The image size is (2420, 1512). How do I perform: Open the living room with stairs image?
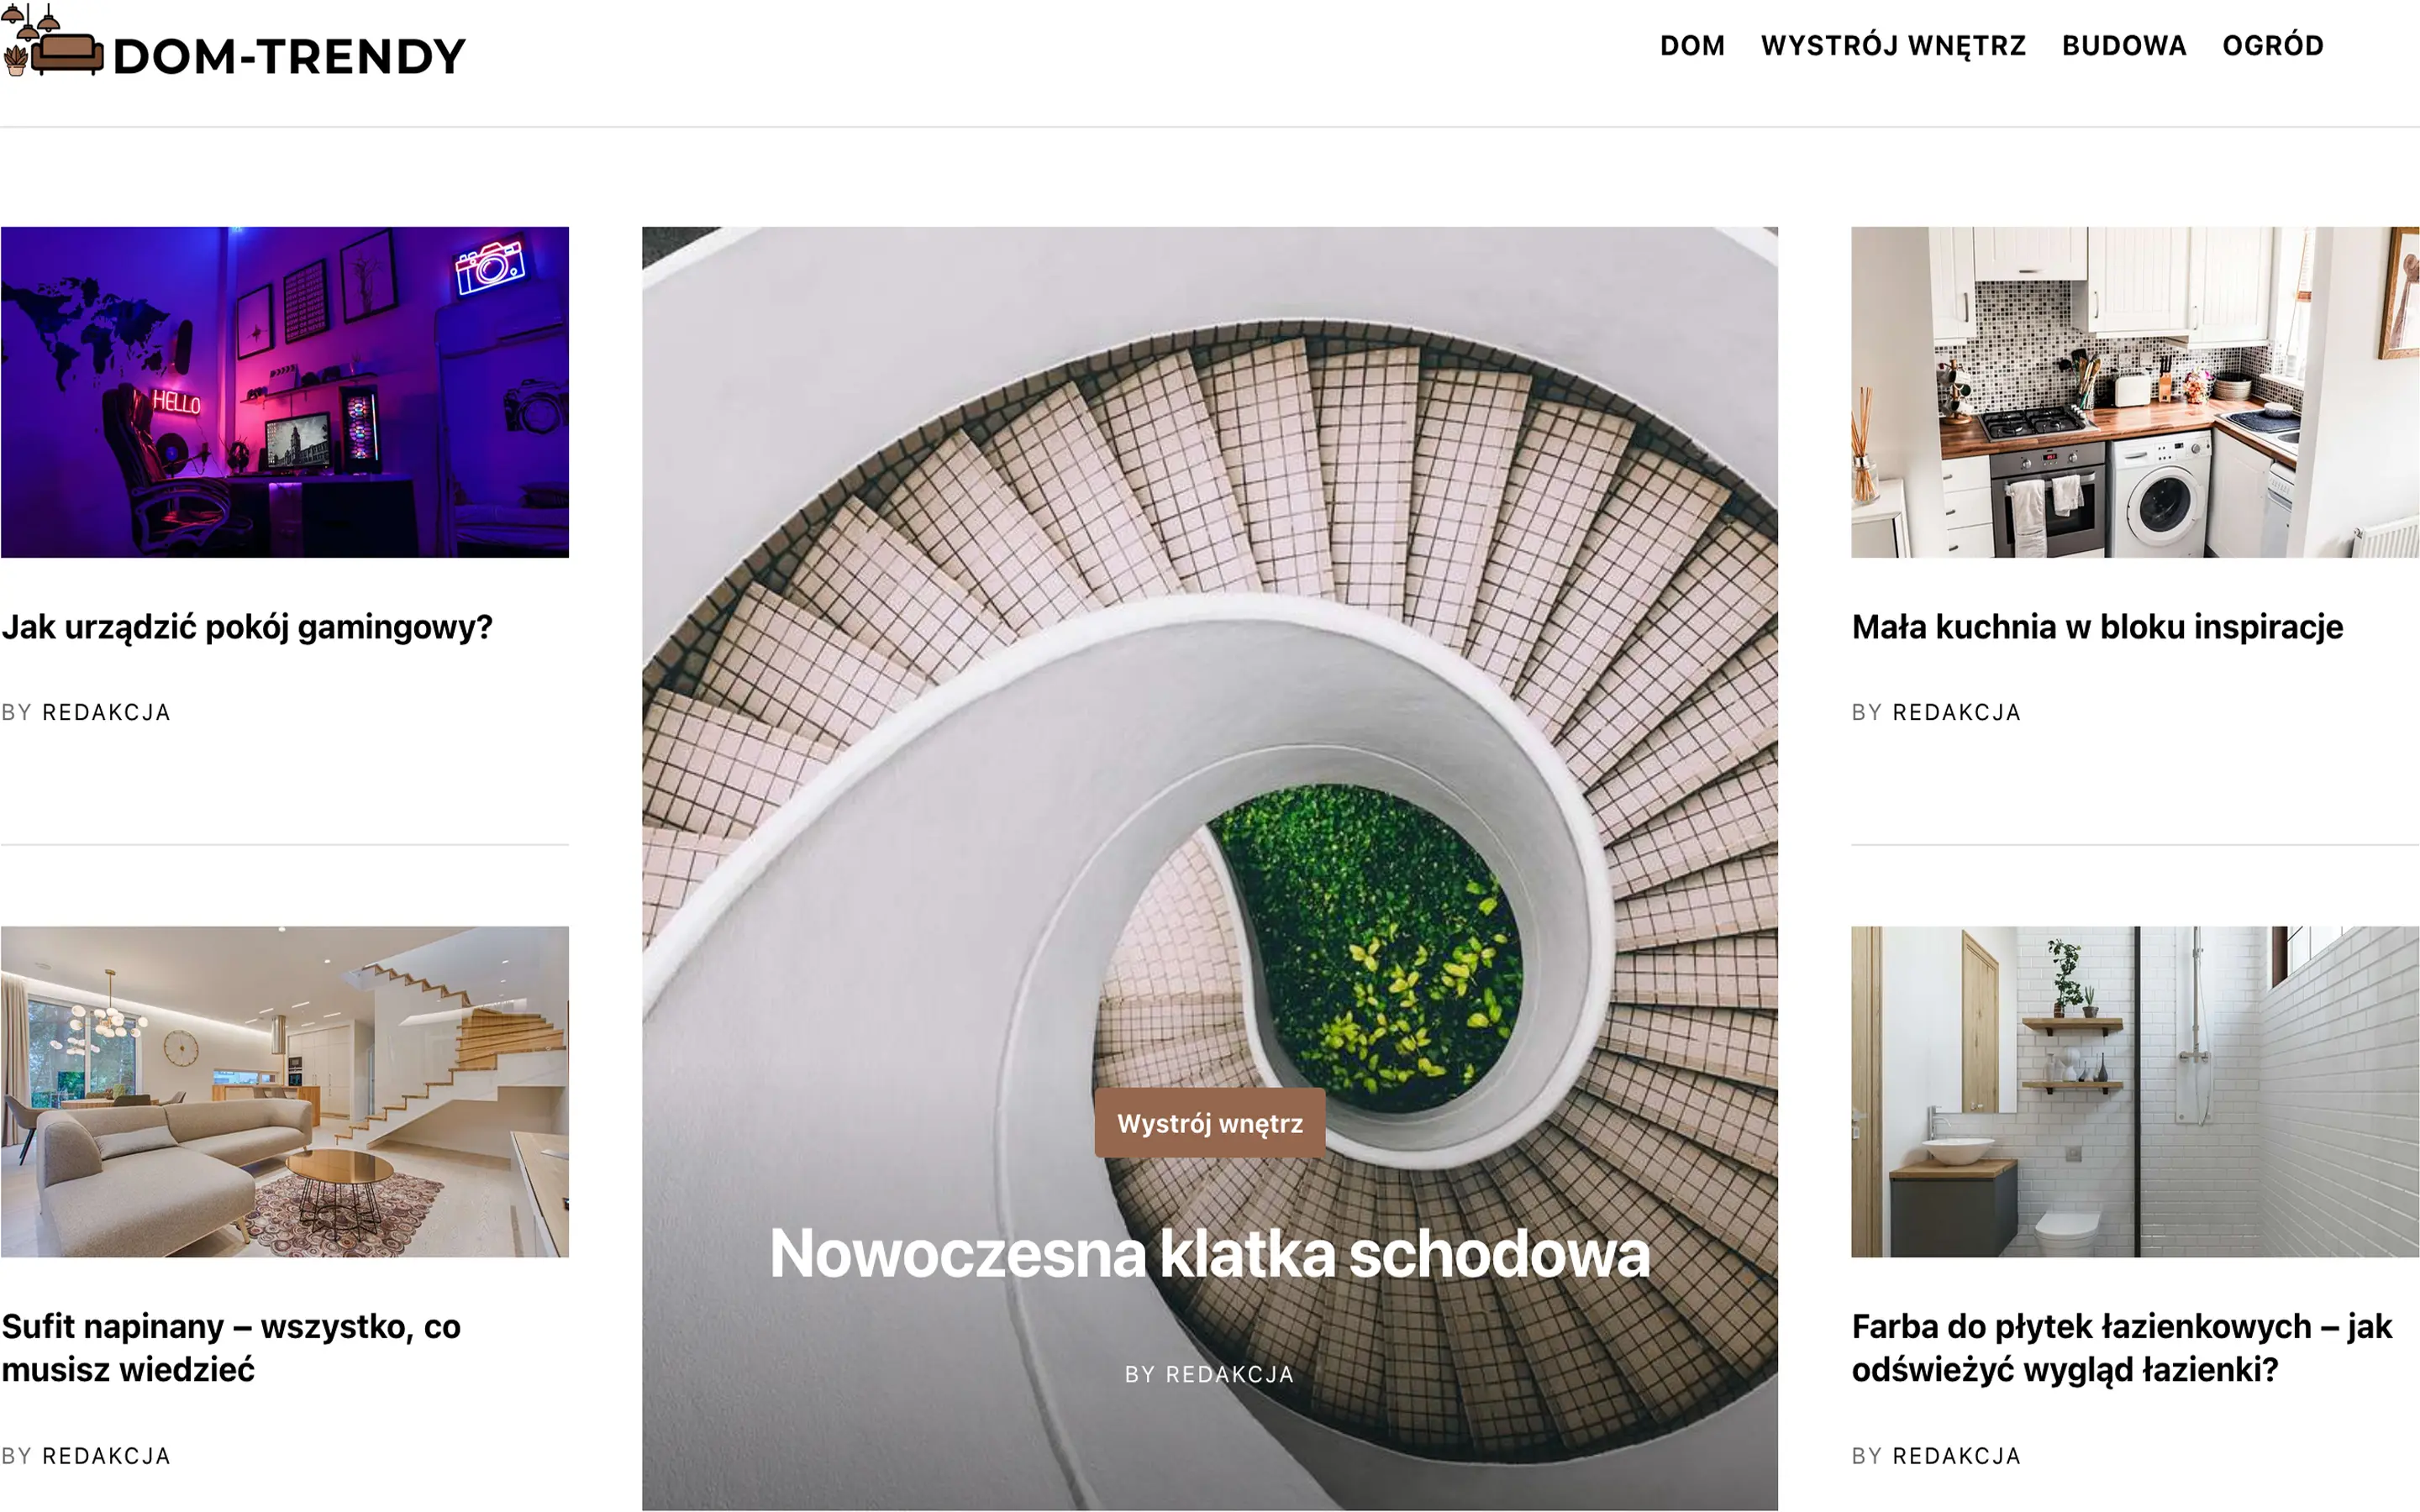point(285,1091)
